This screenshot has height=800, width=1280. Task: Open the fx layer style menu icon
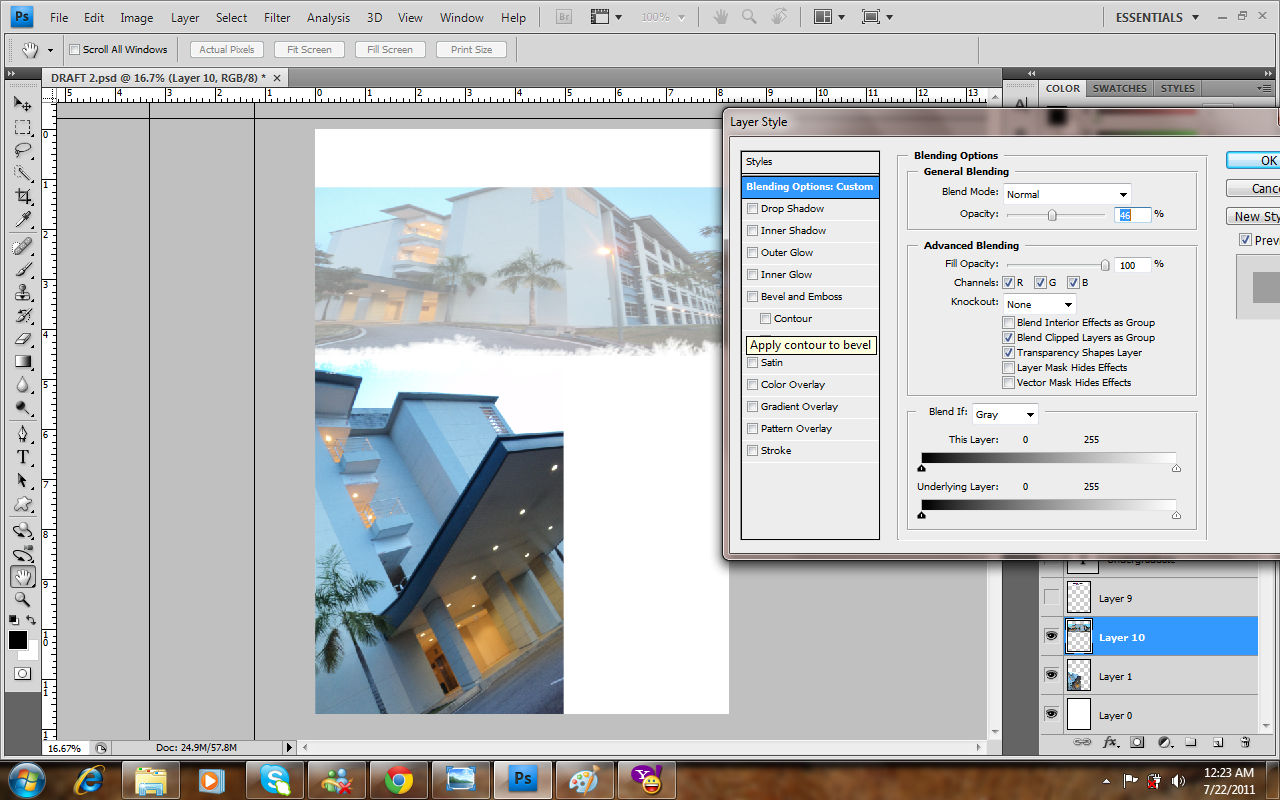pyautogui.click(x=1110, y=743)
